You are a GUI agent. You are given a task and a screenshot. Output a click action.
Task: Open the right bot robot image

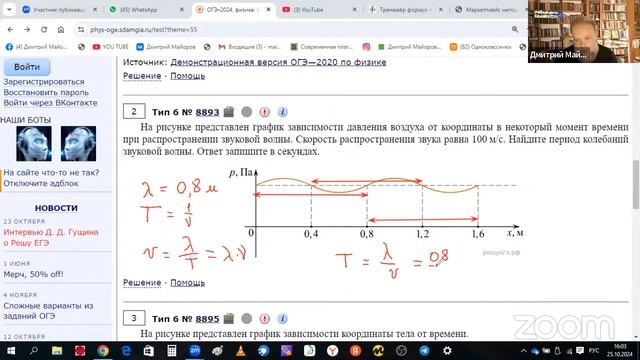(x=78, y=143)
